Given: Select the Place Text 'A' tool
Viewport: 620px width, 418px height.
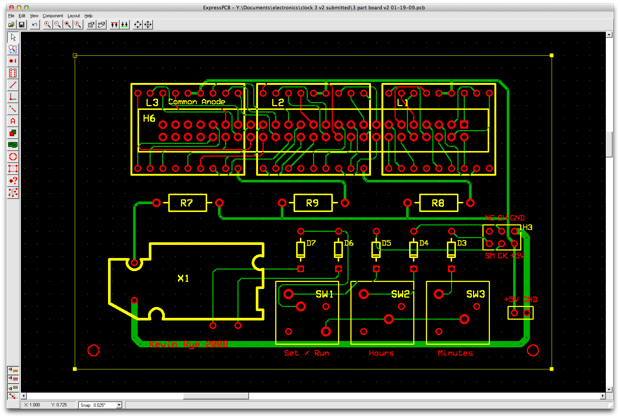Looking at the screenshot, I should (13, 121).
